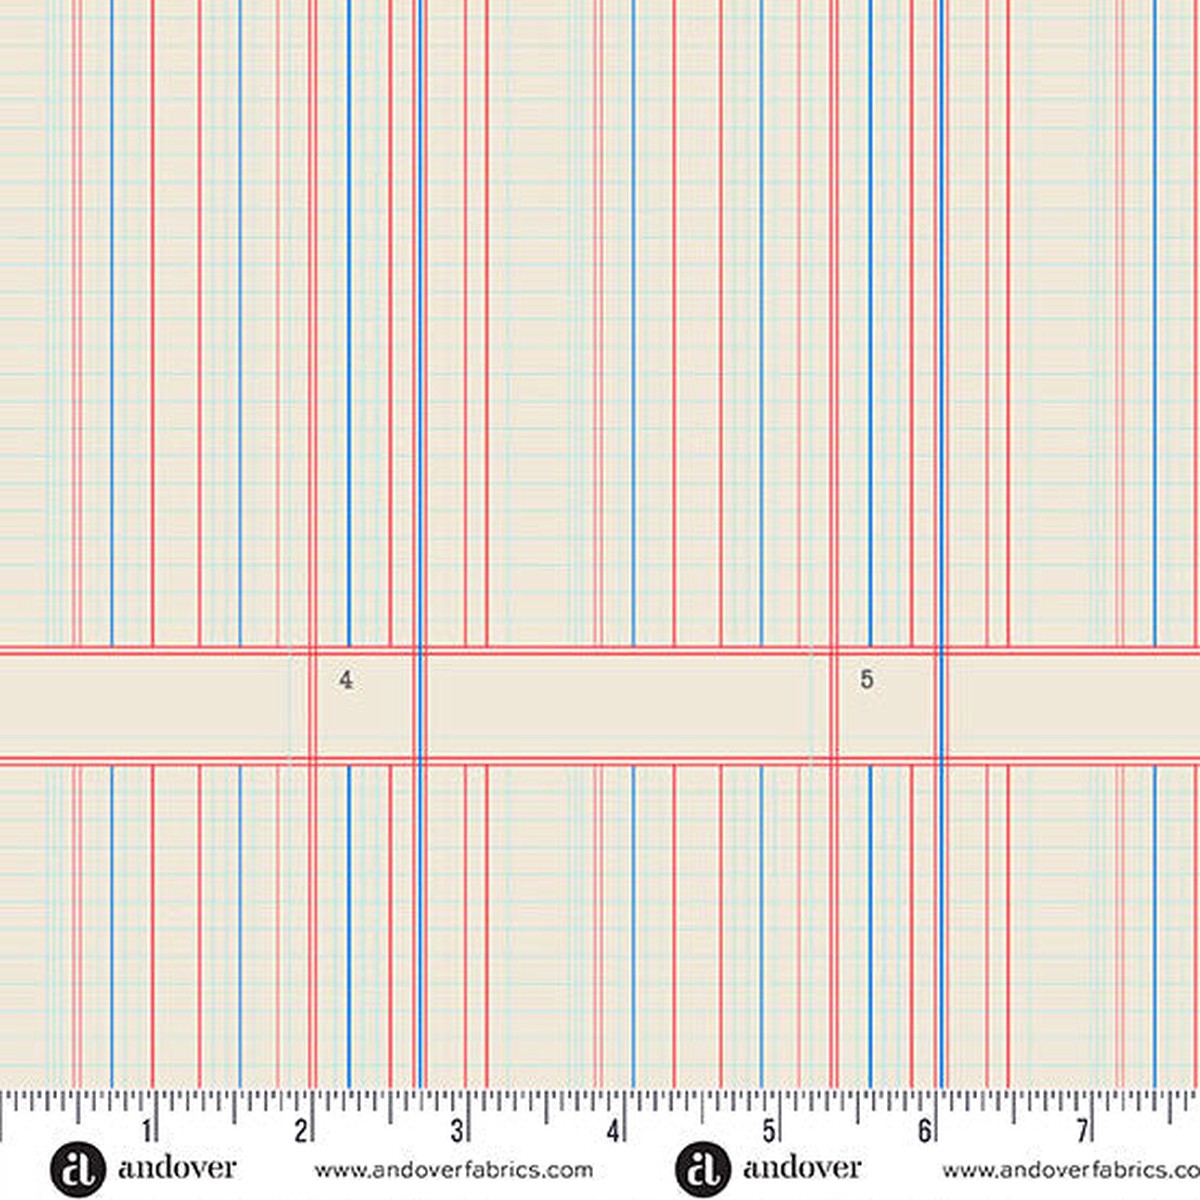The height and width of the screenshot is (1200, 1200).
Task: Click the right 'andover' brand wordmark
Action: (x=802, y=1168)
